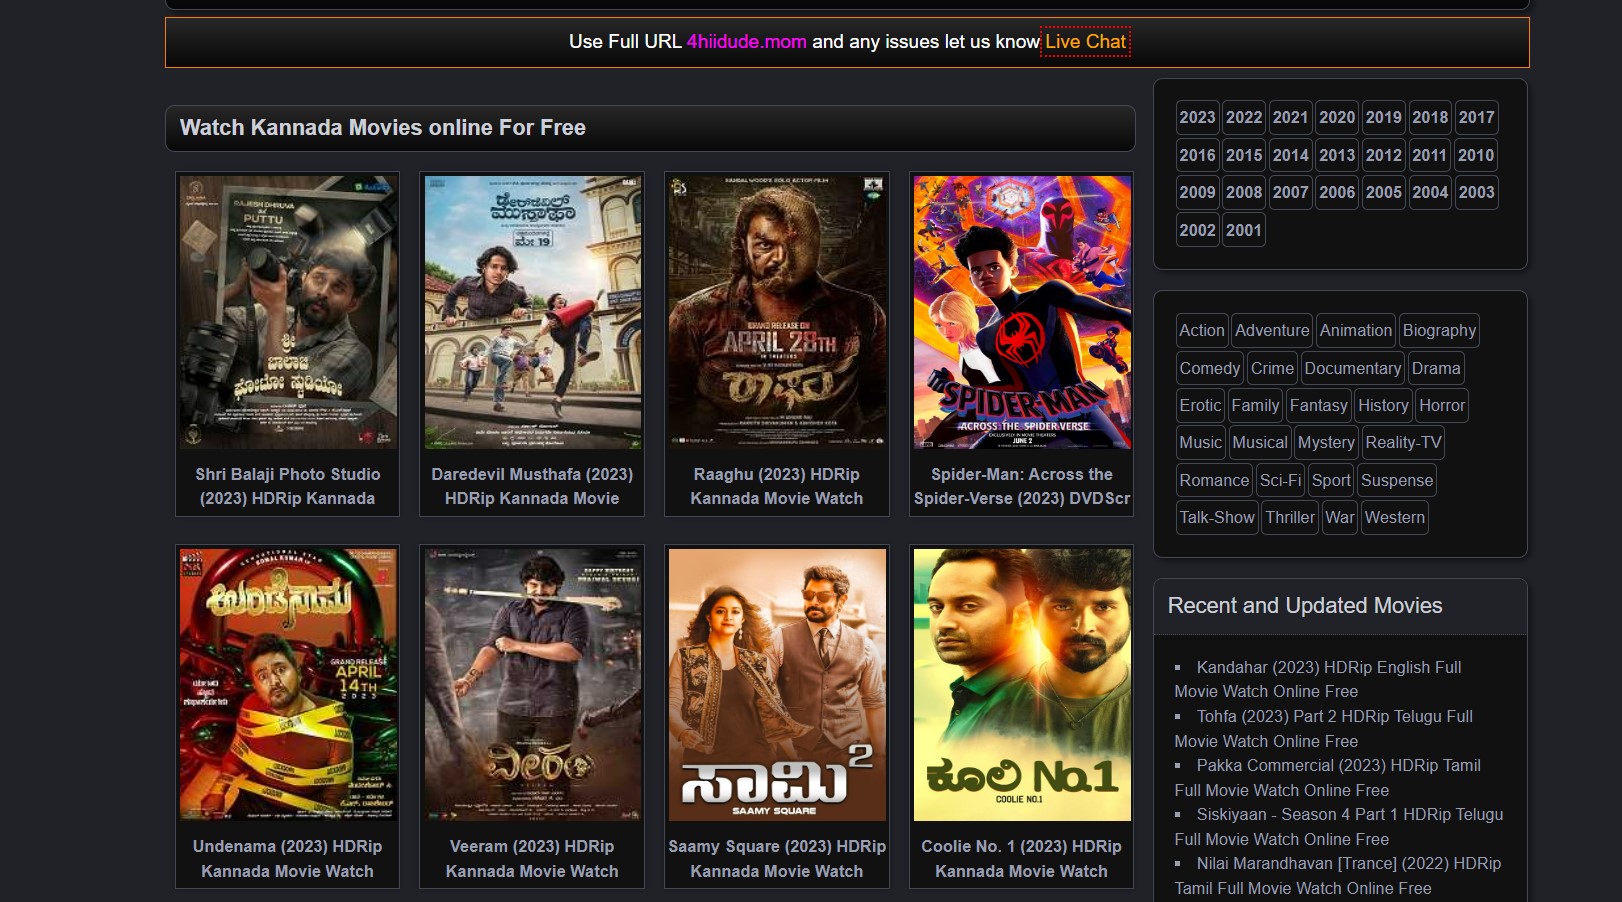Viewport: 1622px width, 902px height.
Task: Select the Reality-TV genre tag
Action: [x=1403, y=442]
